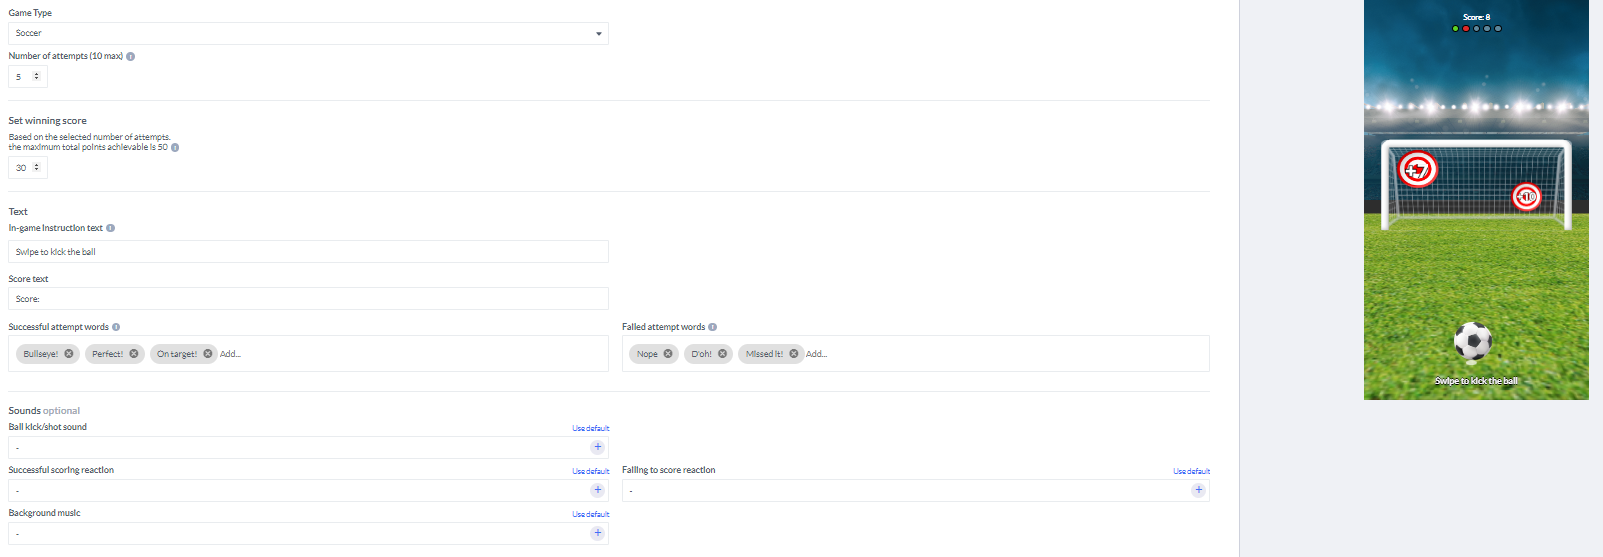Click the Score text input field
Image resolution: width=1603 pixels, height=557 pixels.
308,299
